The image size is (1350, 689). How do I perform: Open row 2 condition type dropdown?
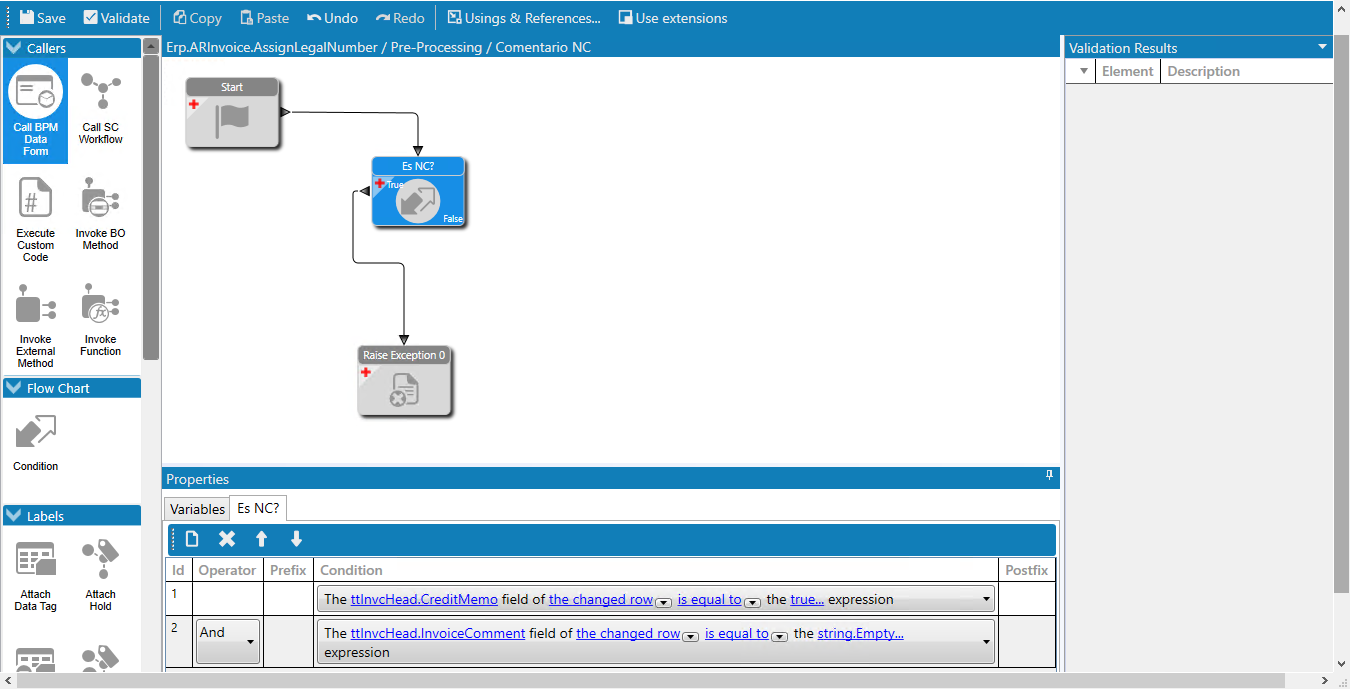(x=986, y=641)
